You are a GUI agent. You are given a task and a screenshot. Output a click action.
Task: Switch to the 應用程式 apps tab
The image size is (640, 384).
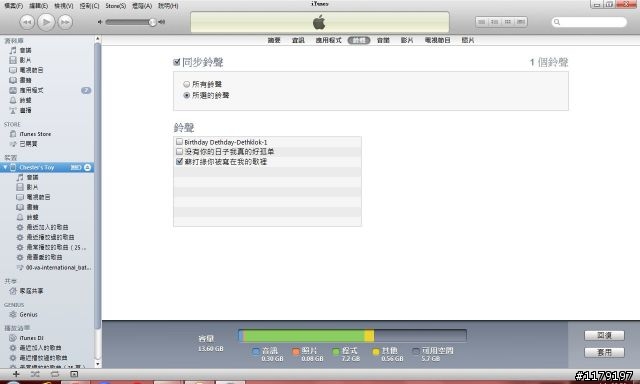pos(328,40)
